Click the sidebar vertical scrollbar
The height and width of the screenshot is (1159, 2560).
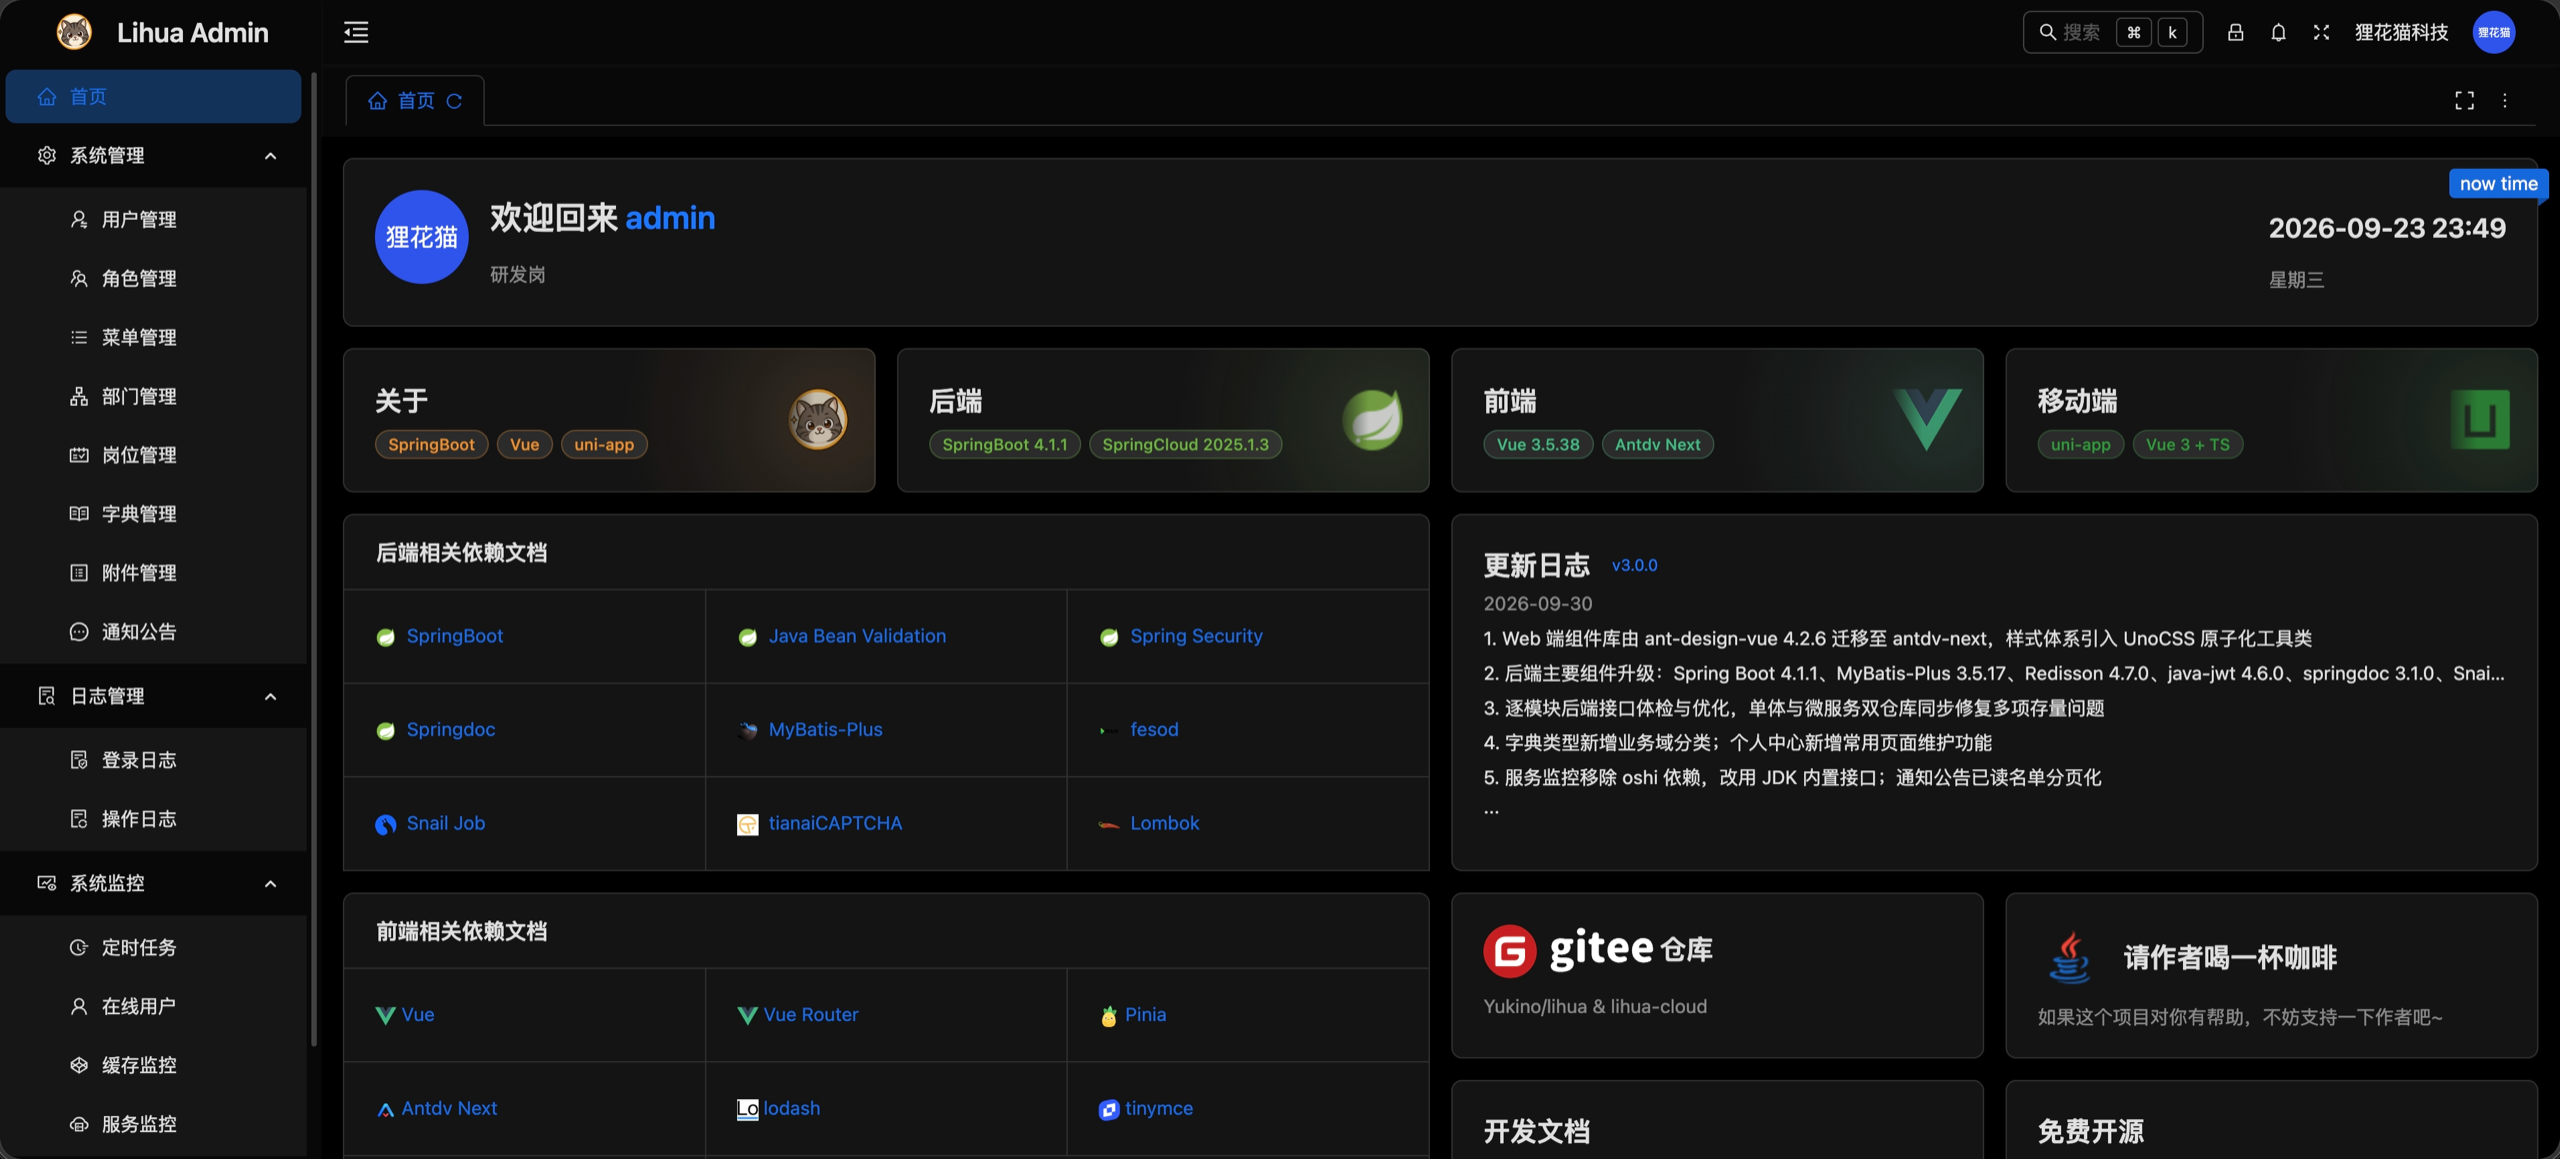(x=314, y=560)
